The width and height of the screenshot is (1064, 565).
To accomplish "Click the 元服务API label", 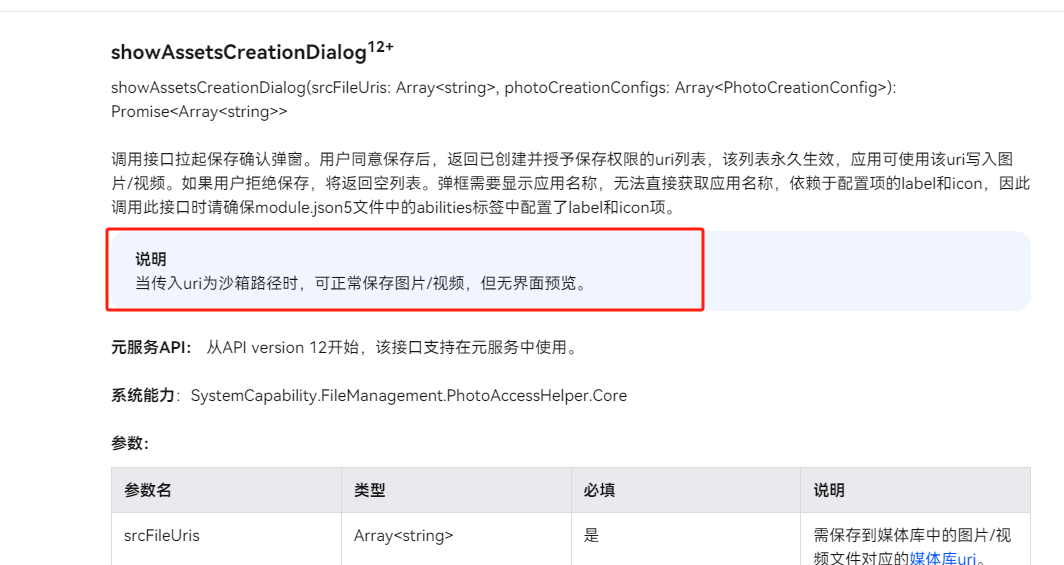I will click(151, 347).
